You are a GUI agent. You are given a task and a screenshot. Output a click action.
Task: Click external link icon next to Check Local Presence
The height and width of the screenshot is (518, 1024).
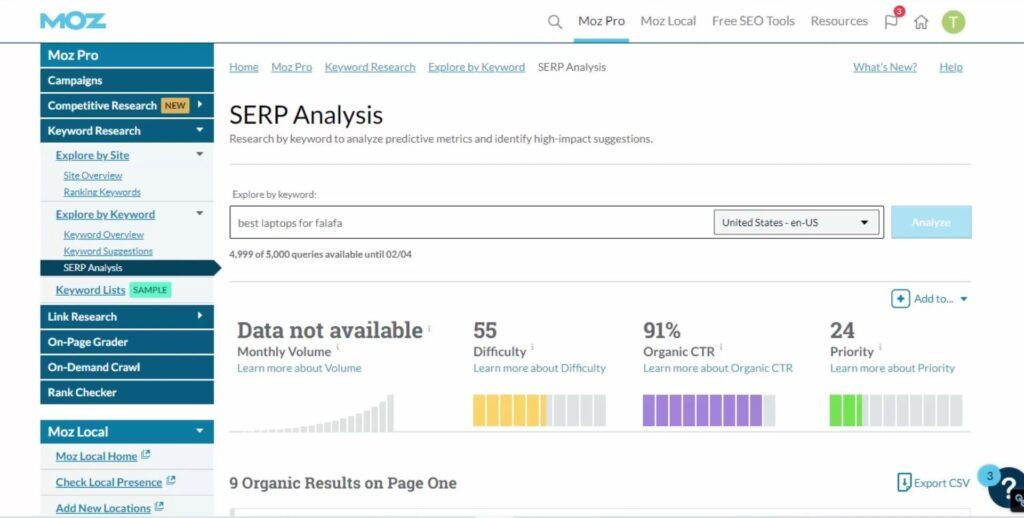(170, 481)
